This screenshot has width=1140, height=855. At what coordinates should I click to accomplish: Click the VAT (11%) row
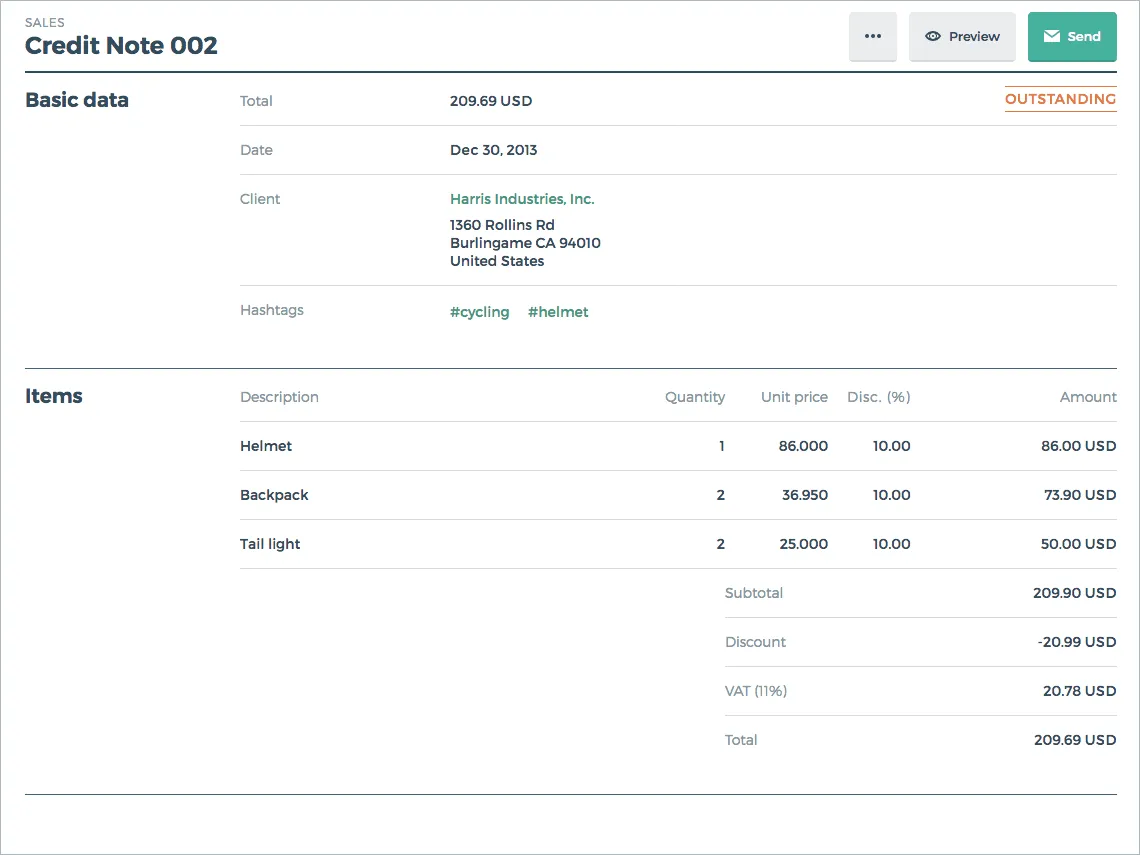756,690
